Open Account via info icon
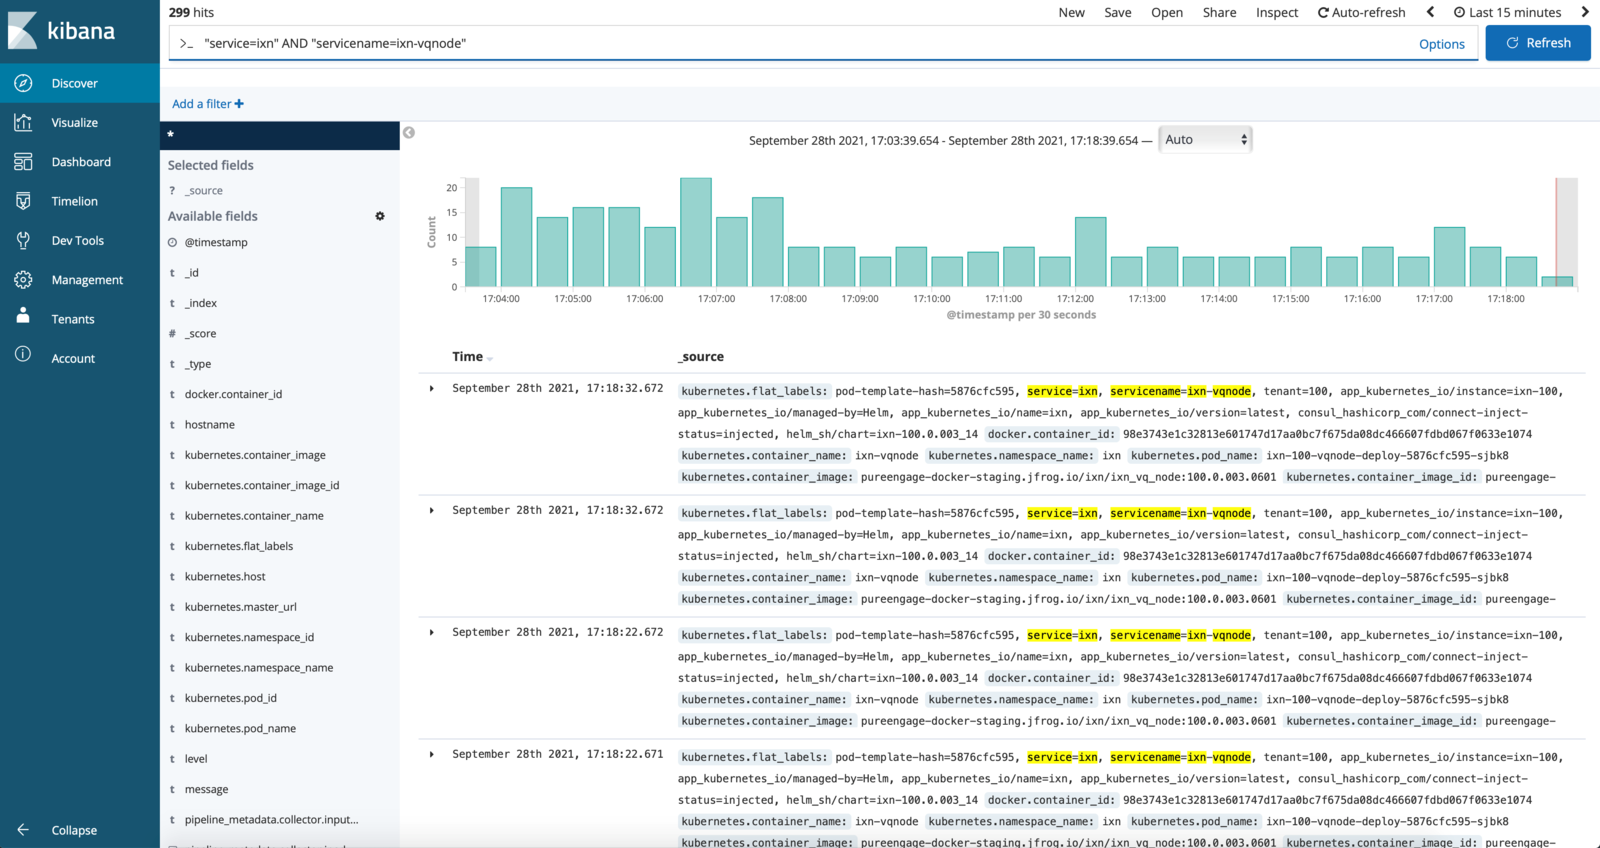The image size is (1600, 848). (23, 354)
